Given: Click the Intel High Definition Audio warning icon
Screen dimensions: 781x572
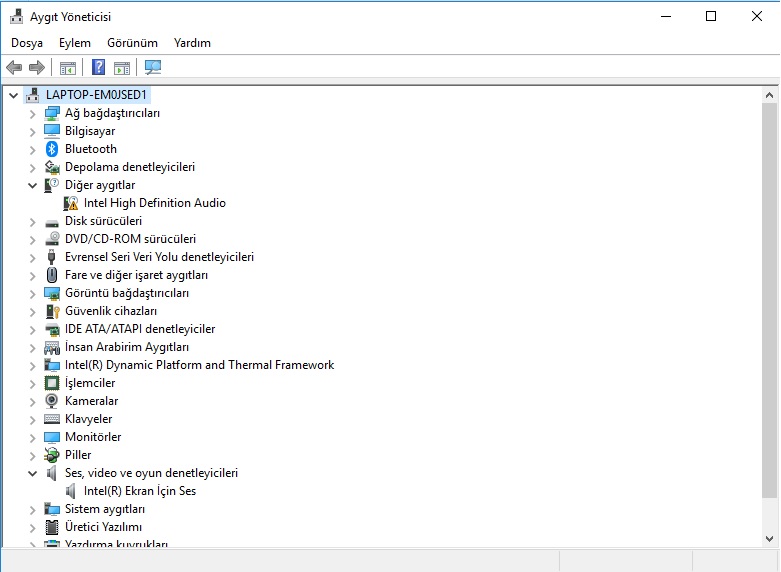Looking at the screenshot, I should (71, 203).
